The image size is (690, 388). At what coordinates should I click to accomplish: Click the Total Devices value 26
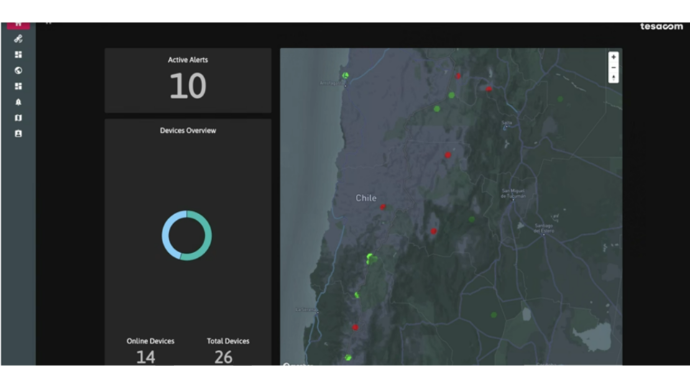coord(224,357)
